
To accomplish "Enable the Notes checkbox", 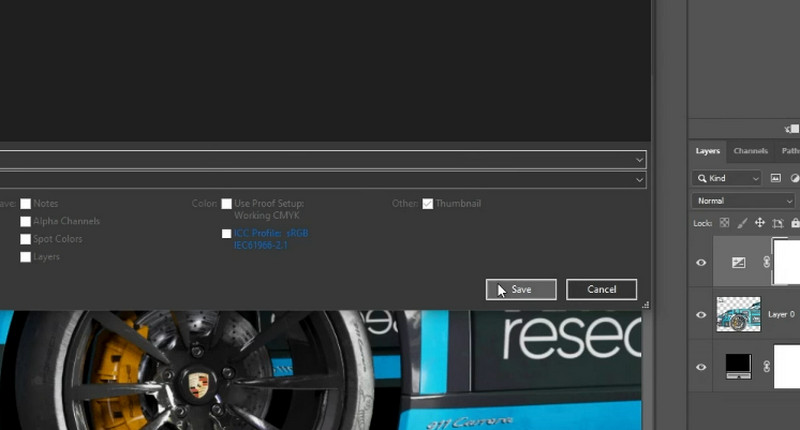I will click(x=26, y=204).
